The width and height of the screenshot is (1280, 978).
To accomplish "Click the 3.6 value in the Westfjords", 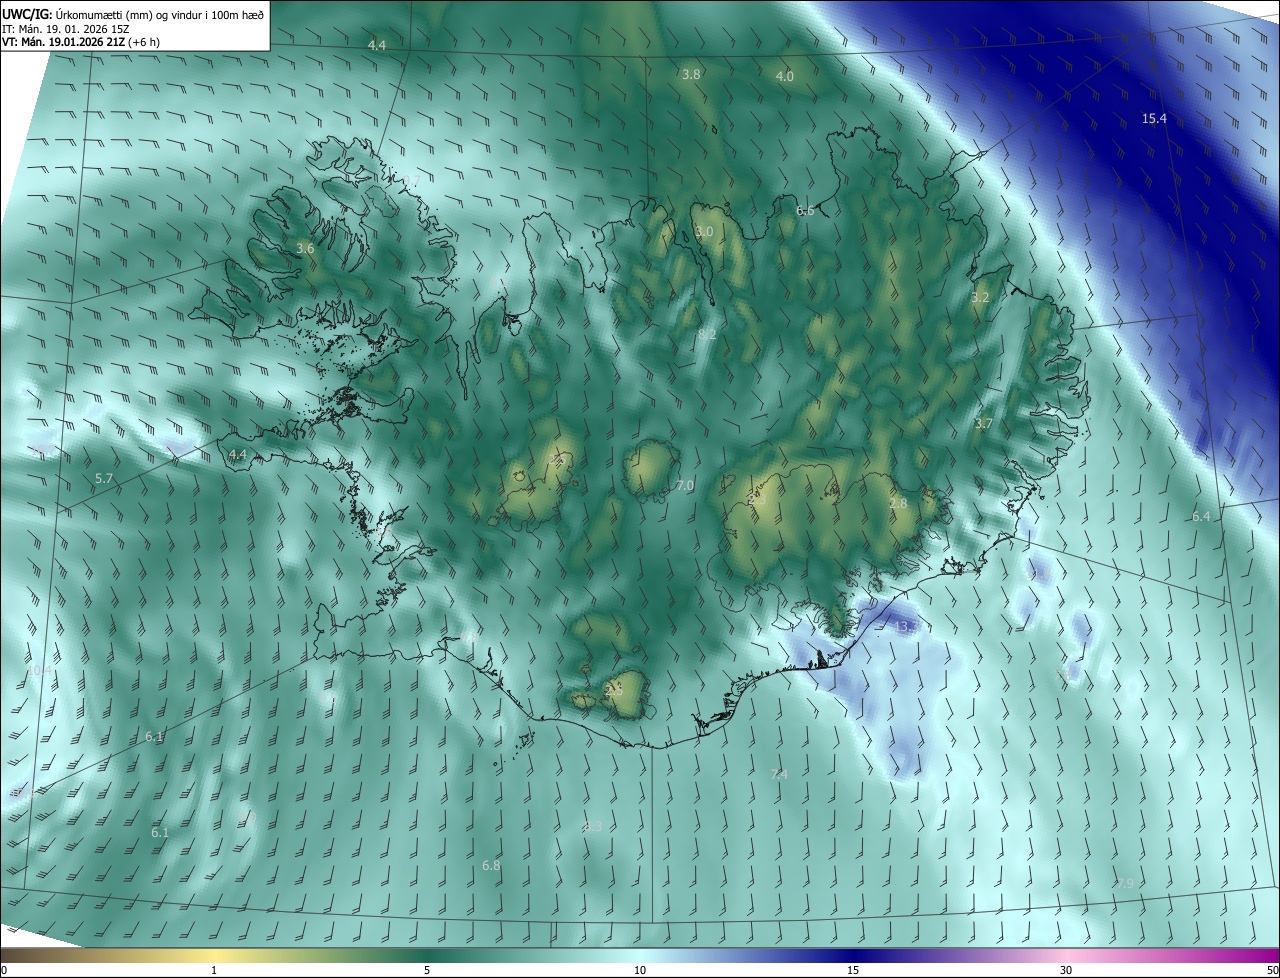I will coord(306,248).
